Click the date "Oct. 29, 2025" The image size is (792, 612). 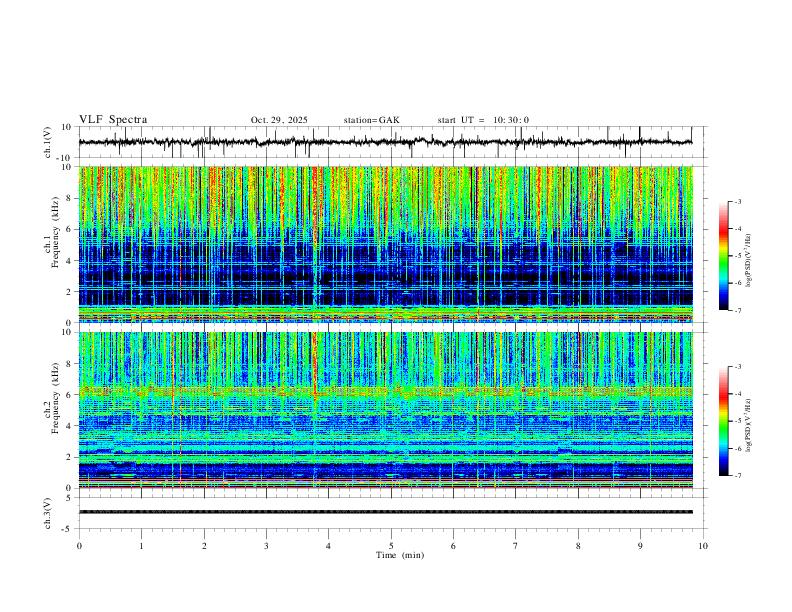[279, 120]
